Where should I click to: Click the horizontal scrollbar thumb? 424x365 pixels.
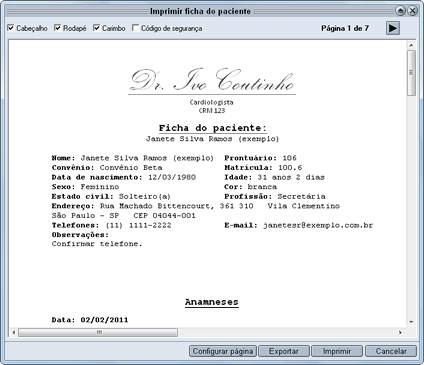(x=98, y=332)
